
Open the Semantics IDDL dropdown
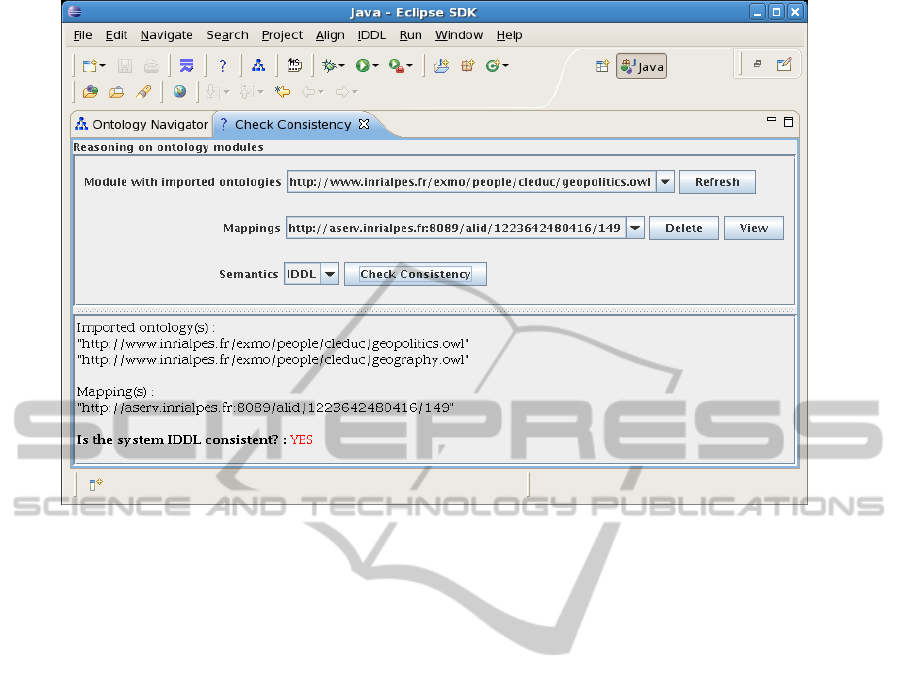click(x=329, y=274)
